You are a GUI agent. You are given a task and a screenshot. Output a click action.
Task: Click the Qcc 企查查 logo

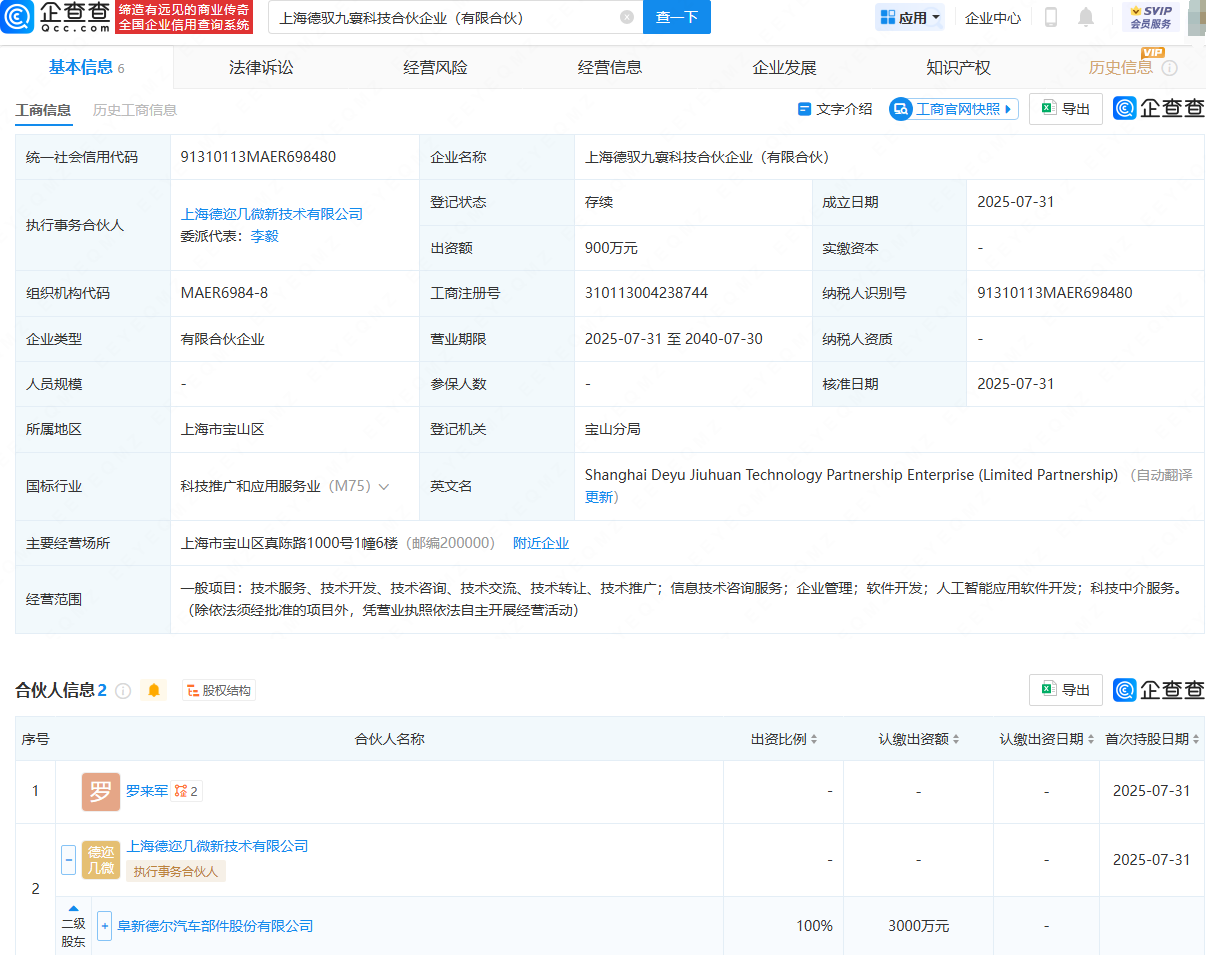[58, 17]
